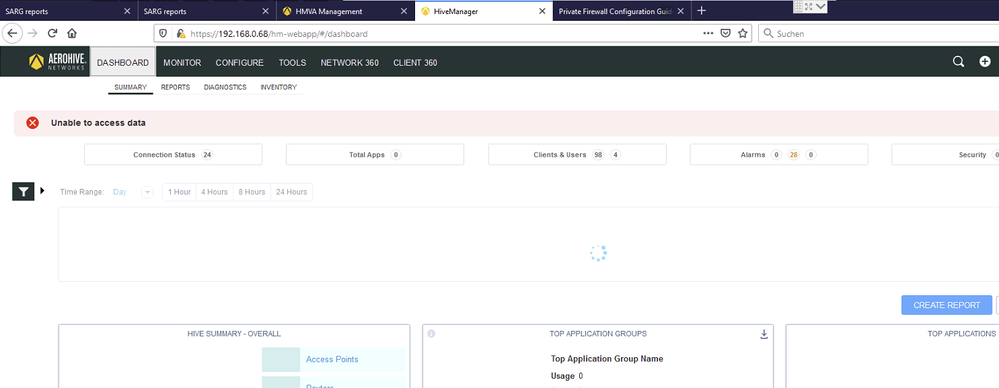
Task: Select the Summary sub-tab
Action: (x=131, y=87)
